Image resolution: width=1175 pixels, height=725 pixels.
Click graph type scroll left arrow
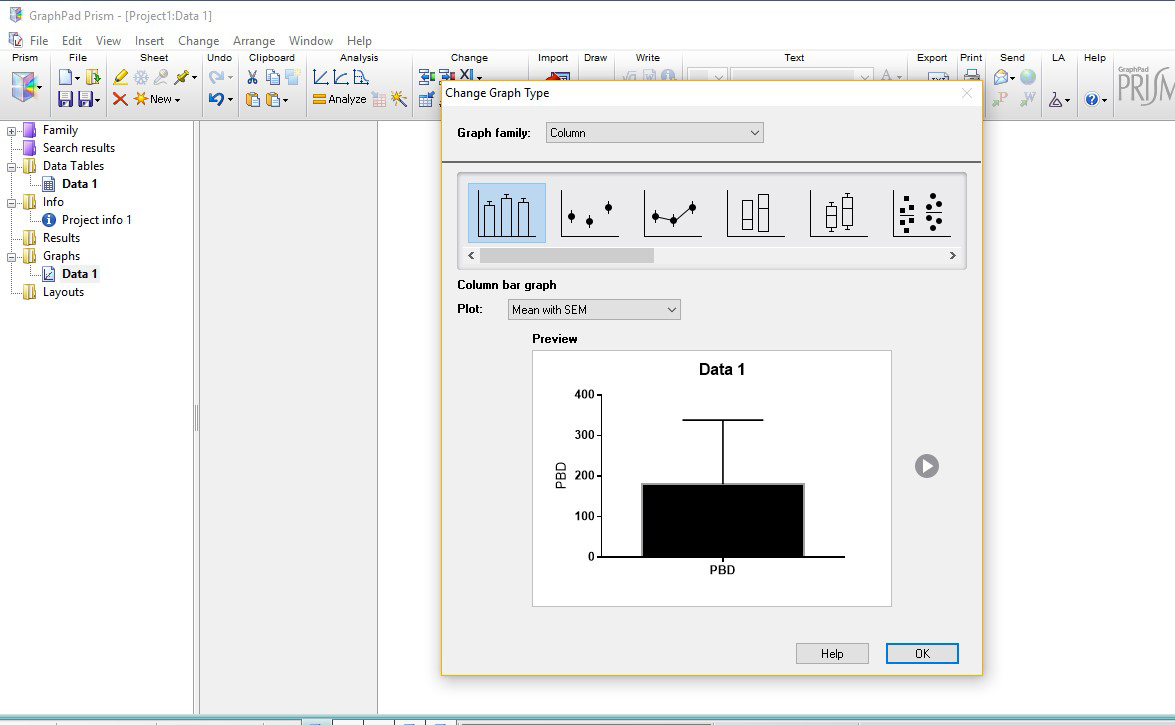point(471,256)
